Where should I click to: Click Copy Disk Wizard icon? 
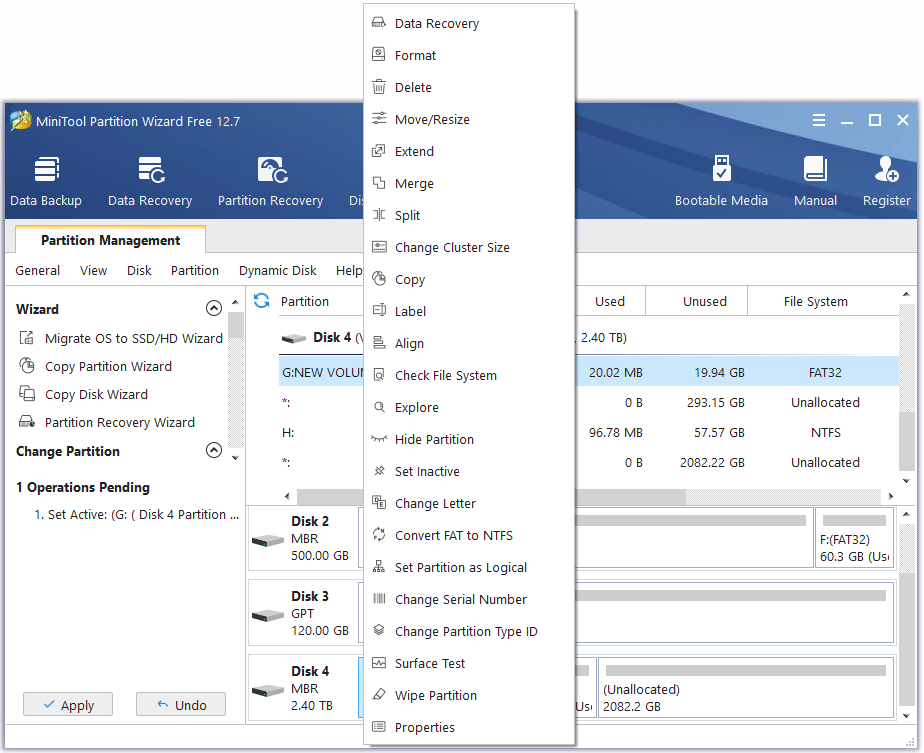27,394
